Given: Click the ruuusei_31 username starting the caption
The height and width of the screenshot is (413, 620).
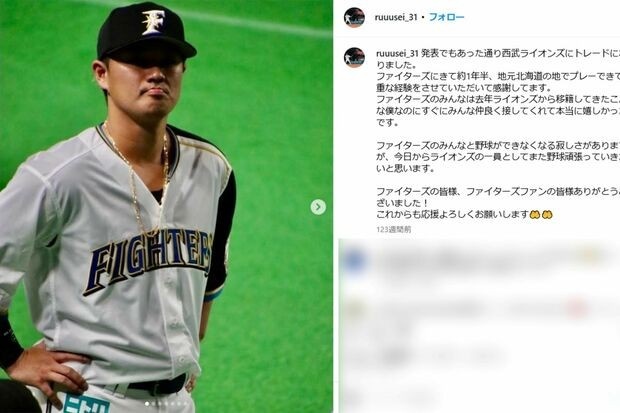Looking at the screenshot, I should point(397,53).
